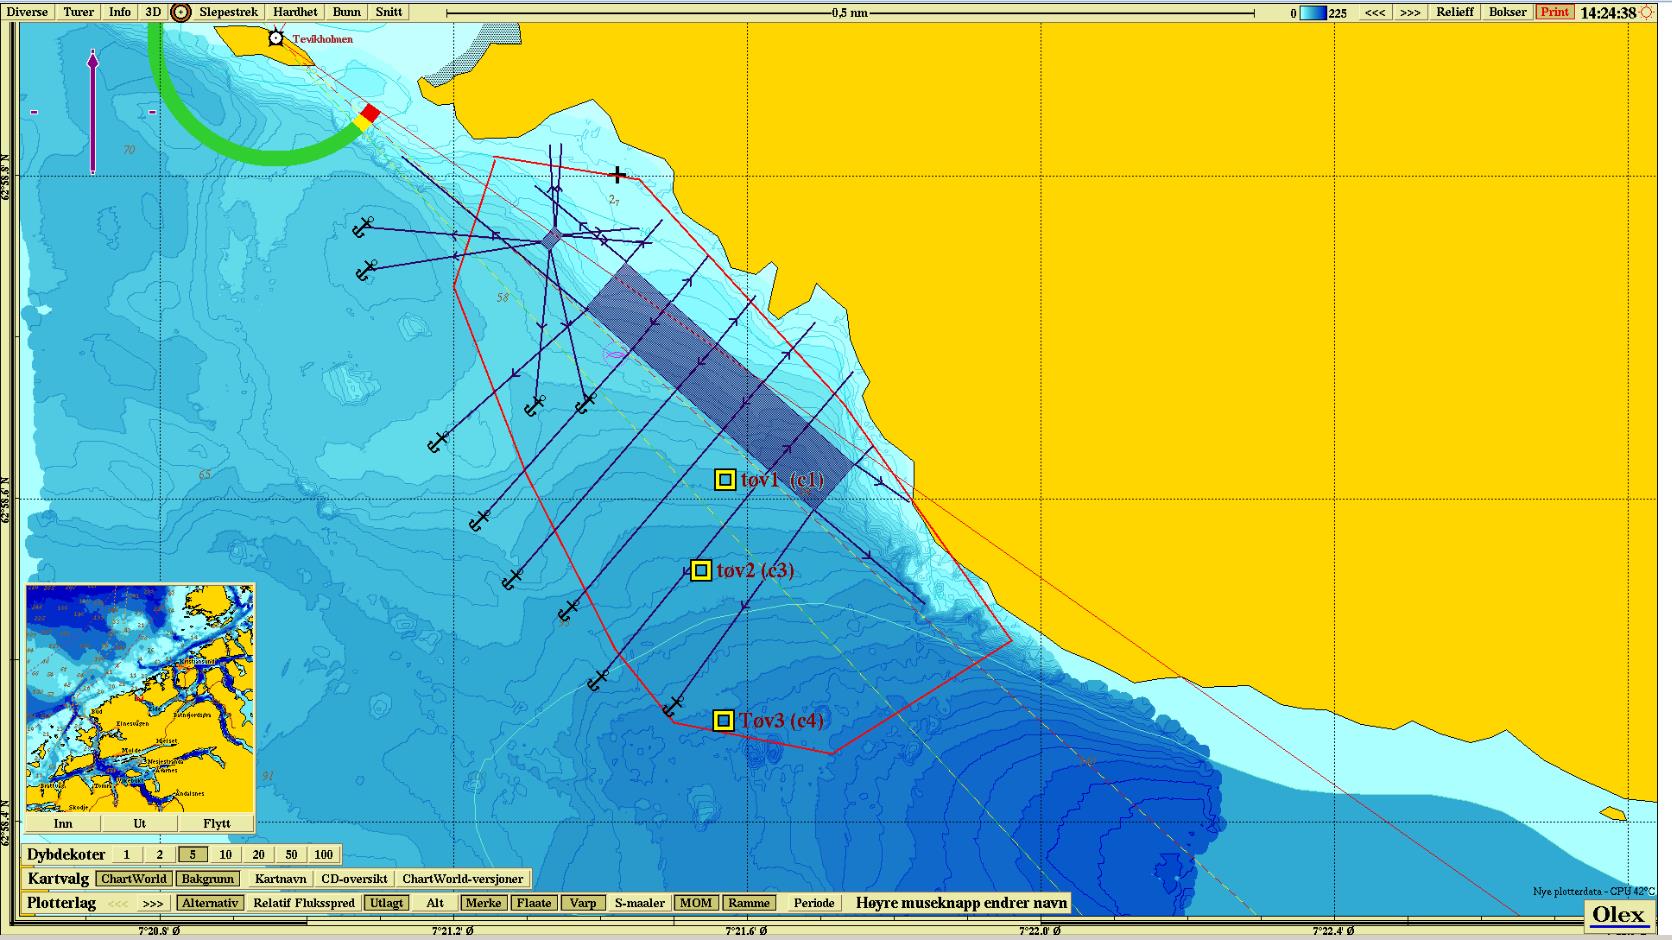The height and width of the screenshot is (940, 1672).
Task: Click the Plotterlag >>> next button
Action: pyautogui.click(x=152, y=903)
